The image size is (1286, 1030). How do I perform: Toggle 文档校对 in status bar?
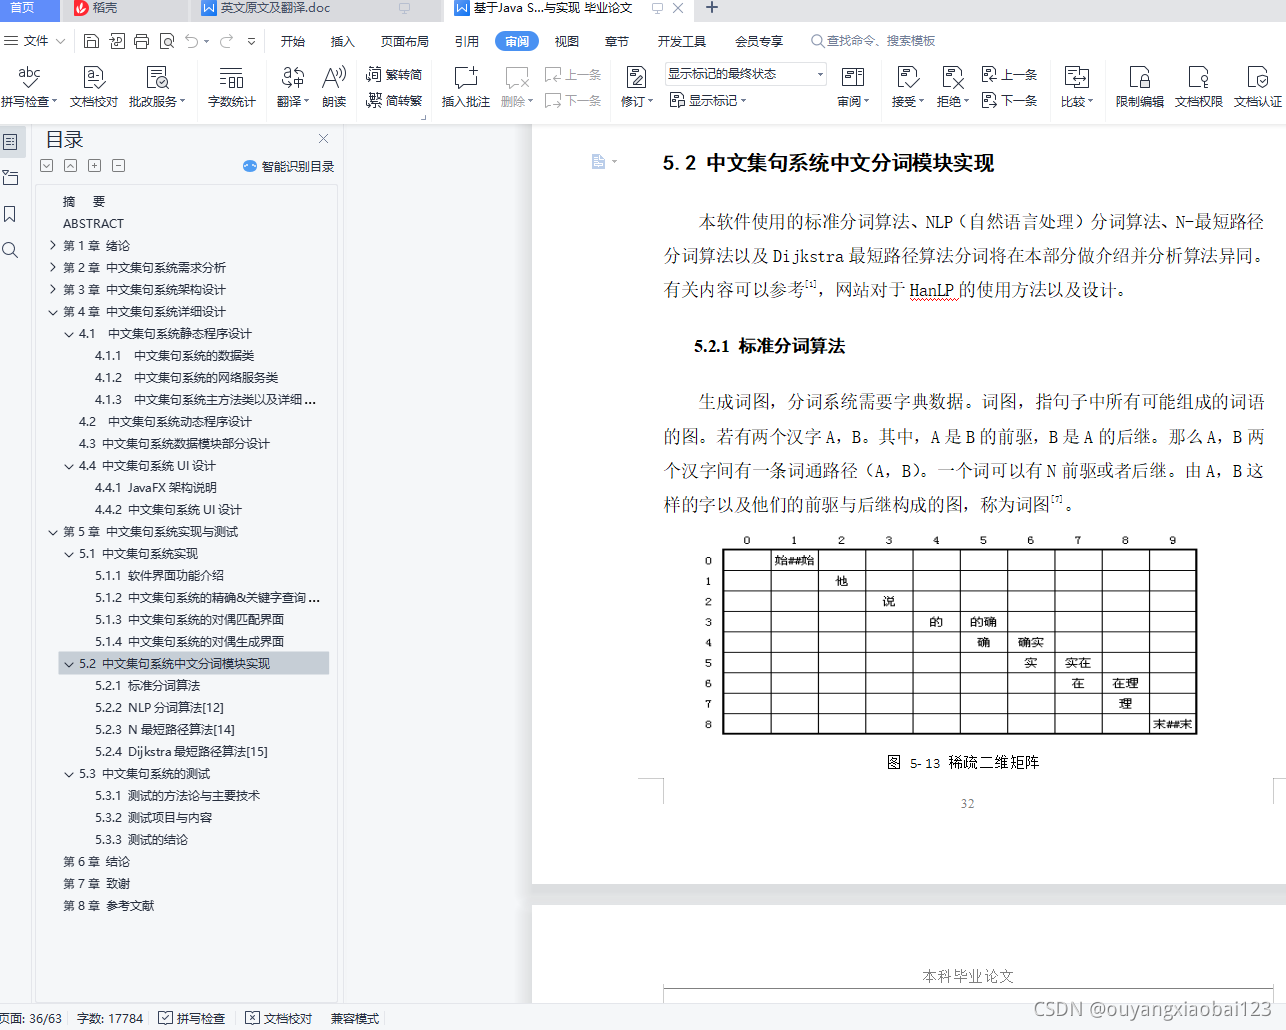coord(279,1018)
